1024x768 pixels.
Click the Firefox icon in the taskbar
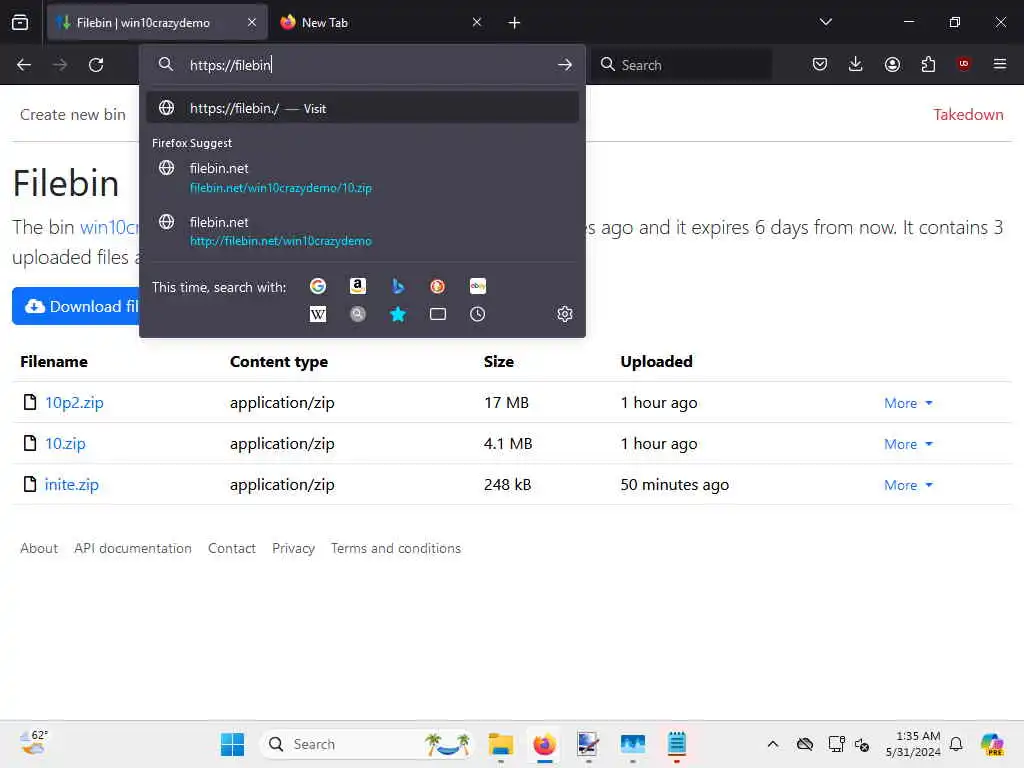pyautogui.click(x=544, y=744)
